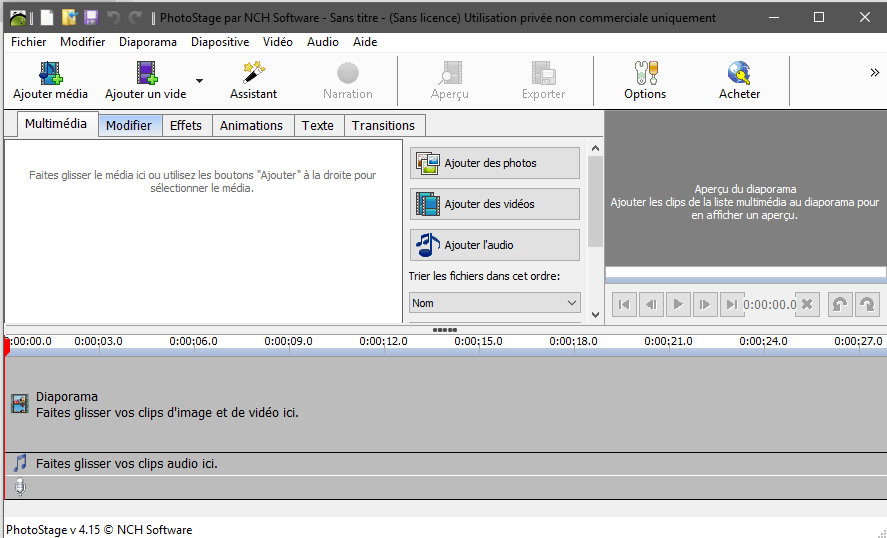This screenshot has width=887, height=538.
Task: Click the new project icon in title bar
Action: coord(48,18)
